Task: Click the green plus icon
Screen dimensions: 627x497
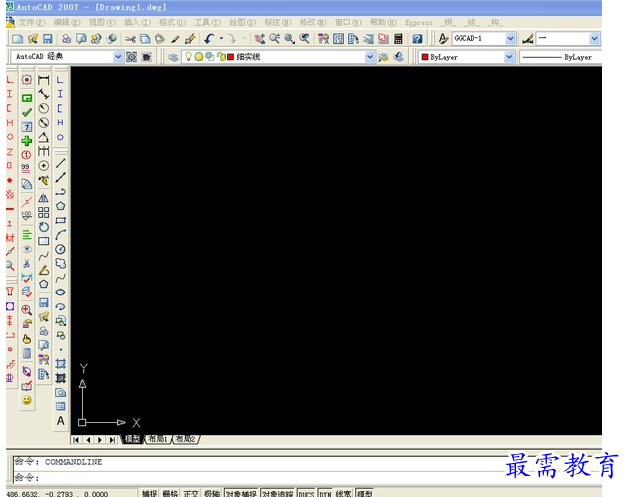Action: (x=27, y=141)
